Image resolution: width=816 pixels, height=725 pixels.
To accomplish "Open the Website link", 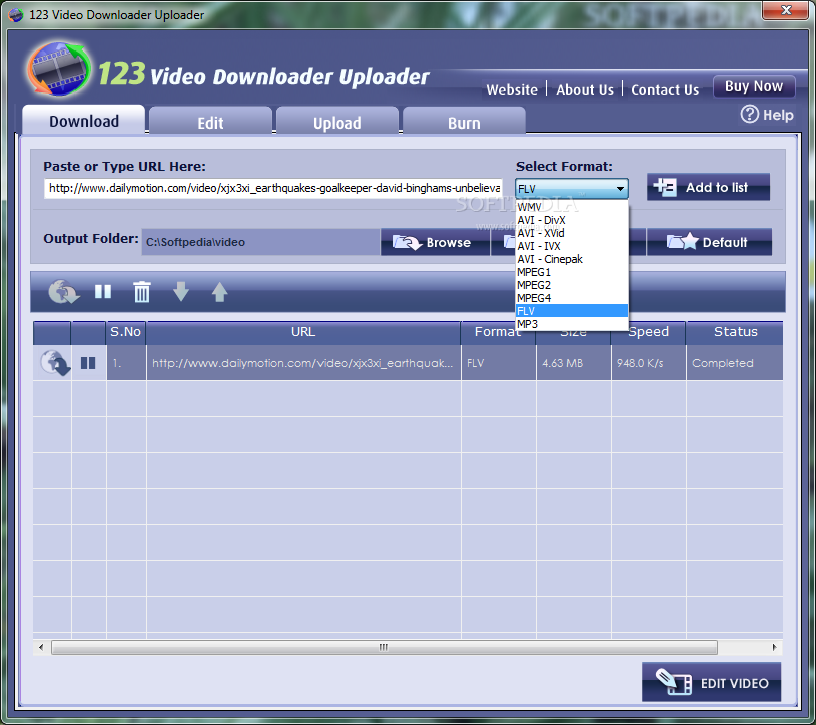I will click(512, 90).
